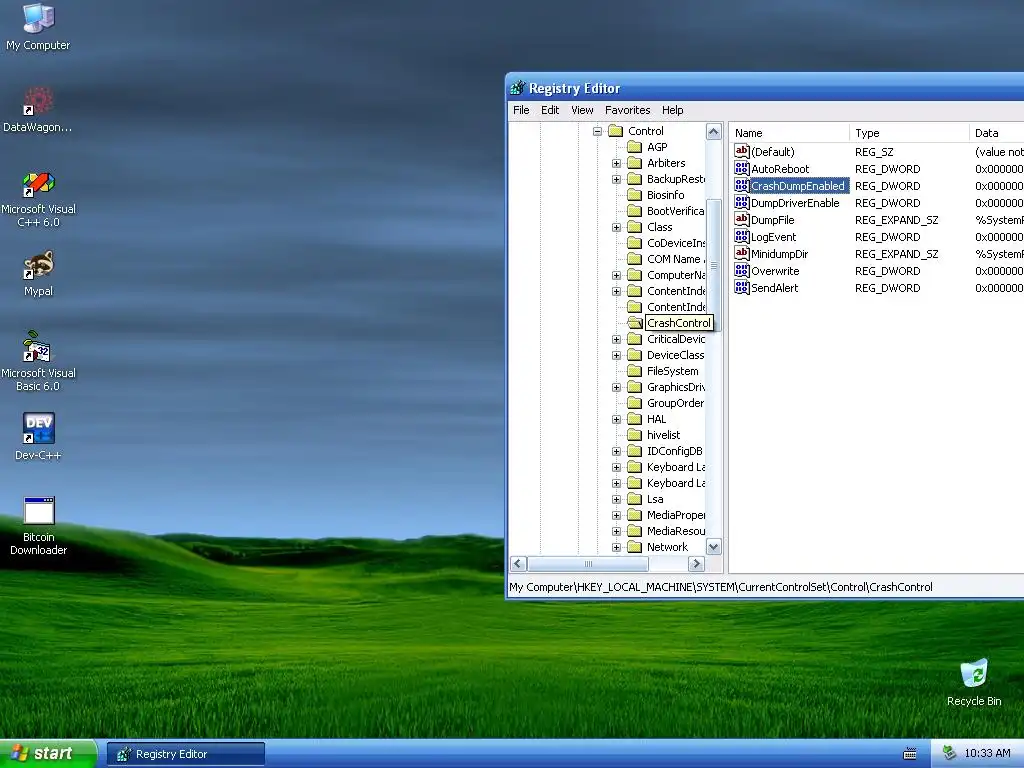The width and height of the screenshot is (1024, 768).
Task: Expand the Lsa key
Action: pyautogui.click(x=616, y=499)
